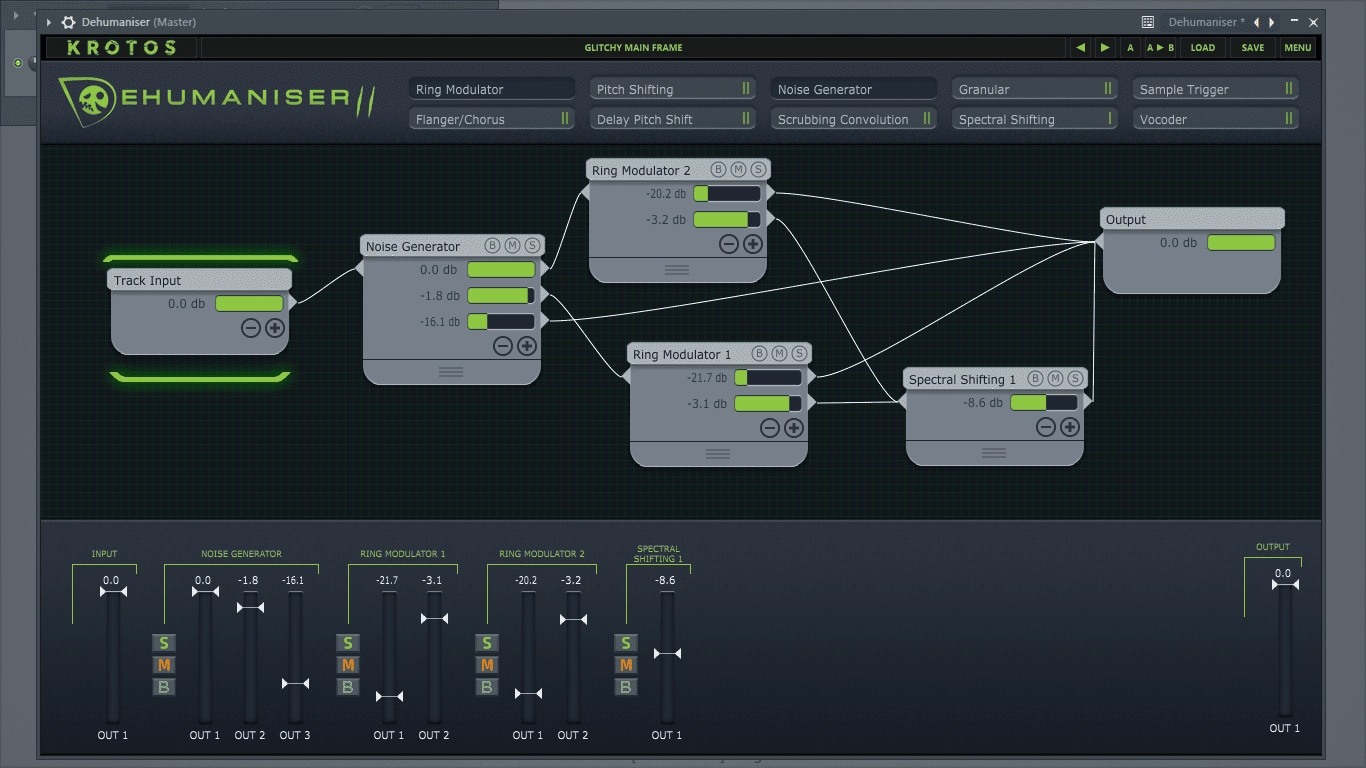Image resolution: width=1366 pixels, height=768 pixels.
Task: Open the GLITCHY MAIN FRAME preset selector
Action: 633,47
